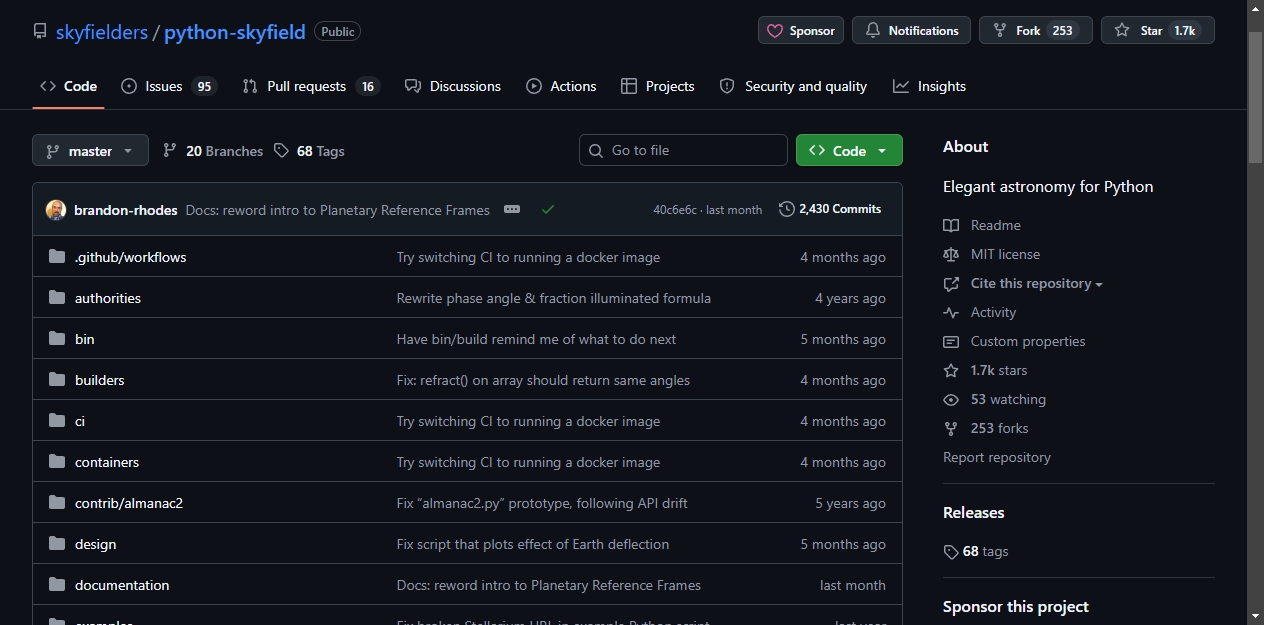This screenshot has height=625, width=1264.
Task: Click the folder icon beside containers
Action: (57, 462)
